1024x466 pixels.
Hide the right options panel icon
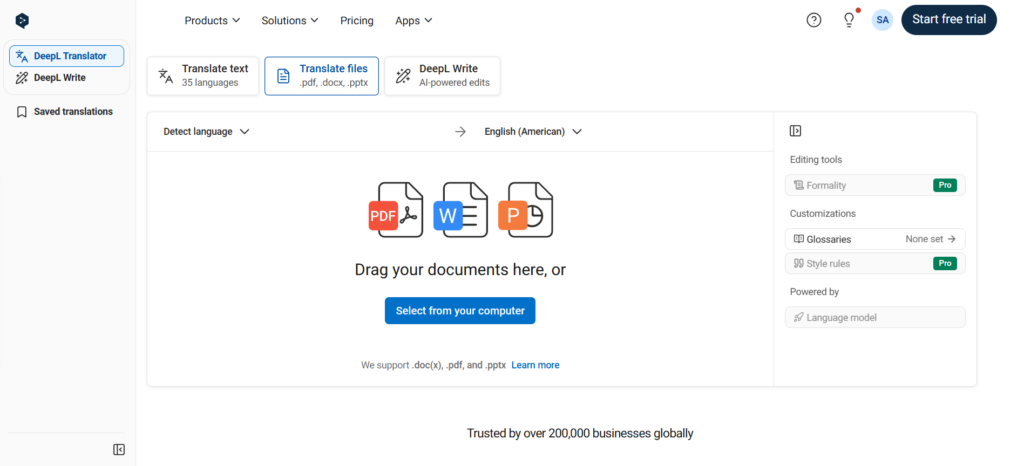pyautogui.click(x=796, y=131)
